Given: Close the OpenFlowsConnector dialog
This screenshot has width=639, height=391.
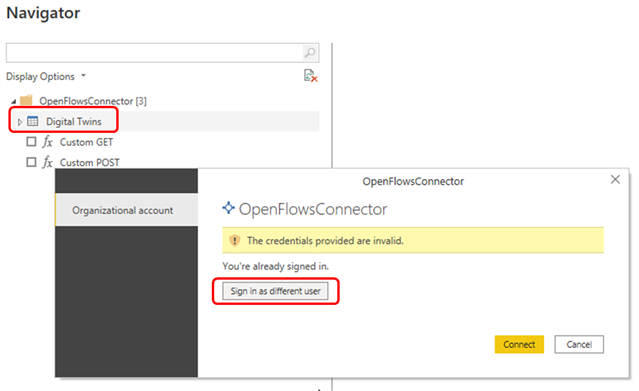Looking at the screenshot, I should [x=615, y=179].
